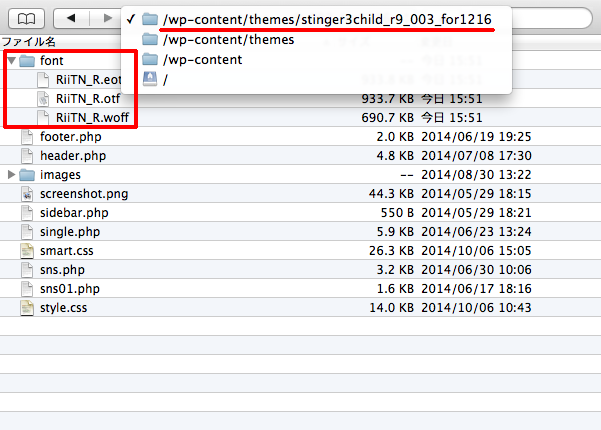Click the font folder icon

click(x=27, y=61)
